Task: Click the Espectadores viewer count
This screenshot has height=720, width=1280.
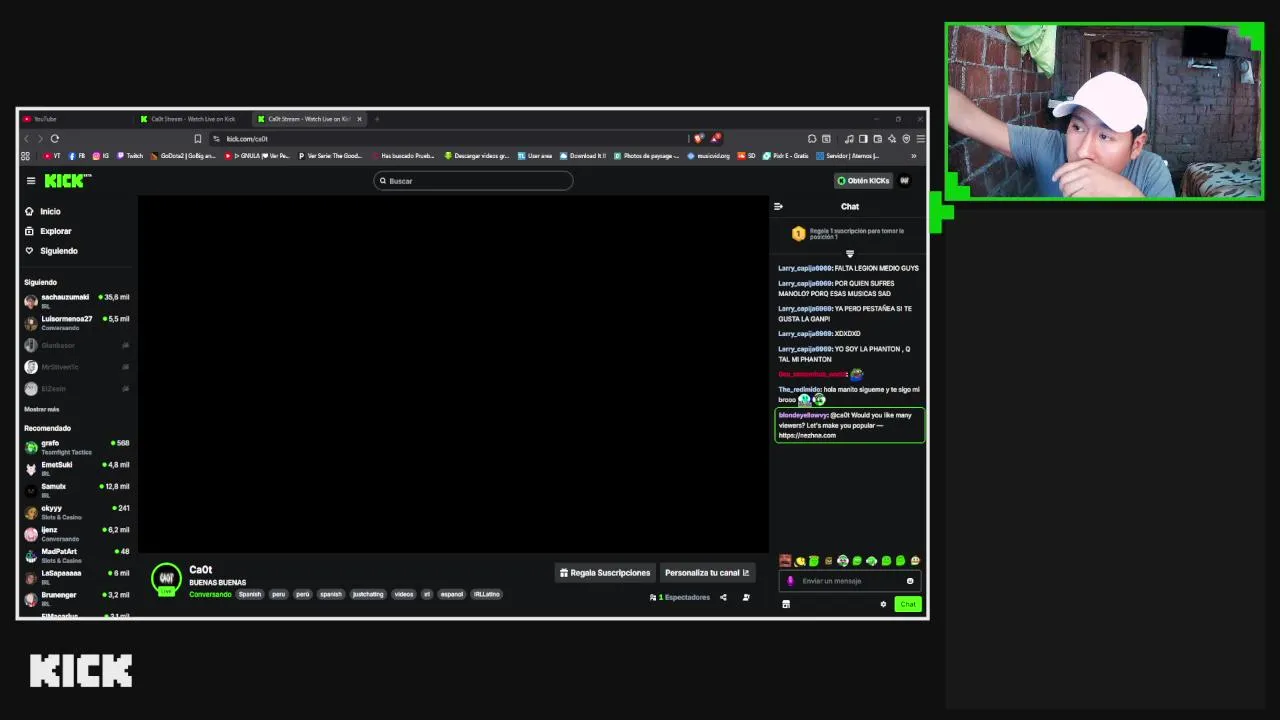Action: click(x=680, y=597)
